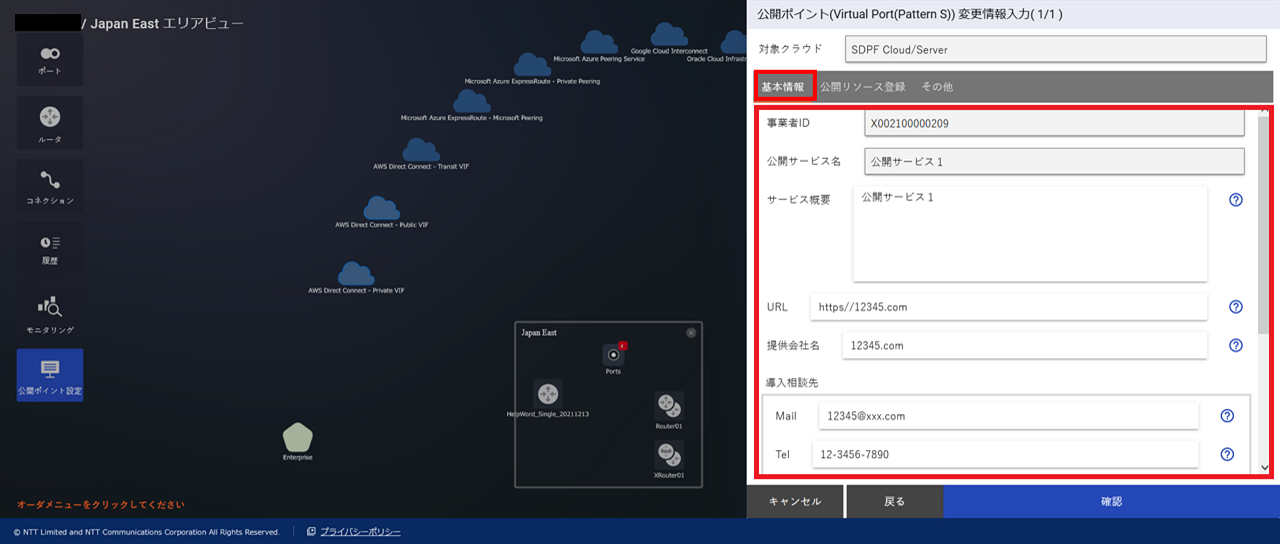Switch to the 公開リソース登録 tab
Image resolution: width=1280 pixels, height=544 pixels.
[x=863, y=87]
